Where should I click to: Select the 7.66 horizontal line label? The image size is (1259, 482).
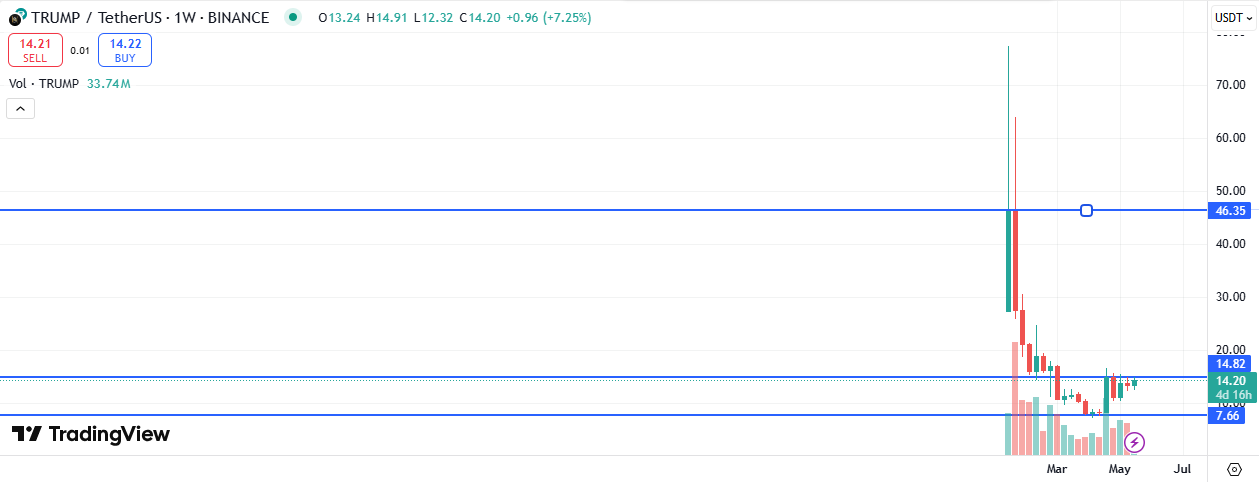pos(1228,415)
